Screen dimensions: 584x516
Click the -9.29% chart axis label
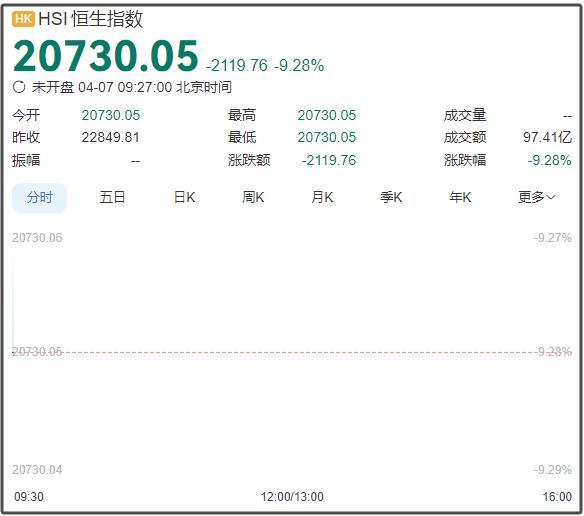(x=552, y=470)
